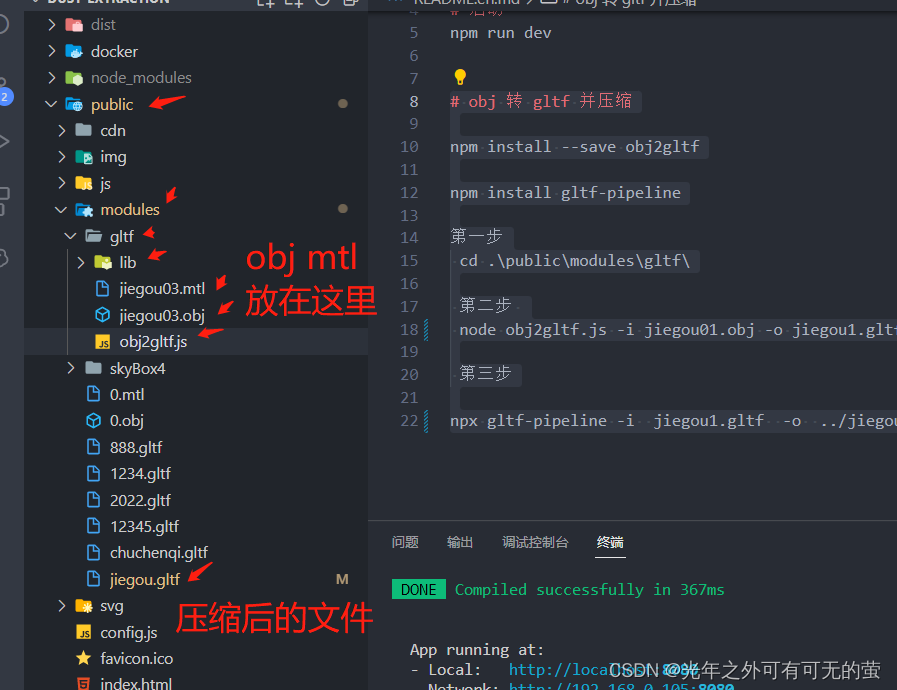Image resolution: width=897 pixels, height=690 pixels.
Task: Click the JavaScript icon of obj2gltf.js
Action: [102, 340]
